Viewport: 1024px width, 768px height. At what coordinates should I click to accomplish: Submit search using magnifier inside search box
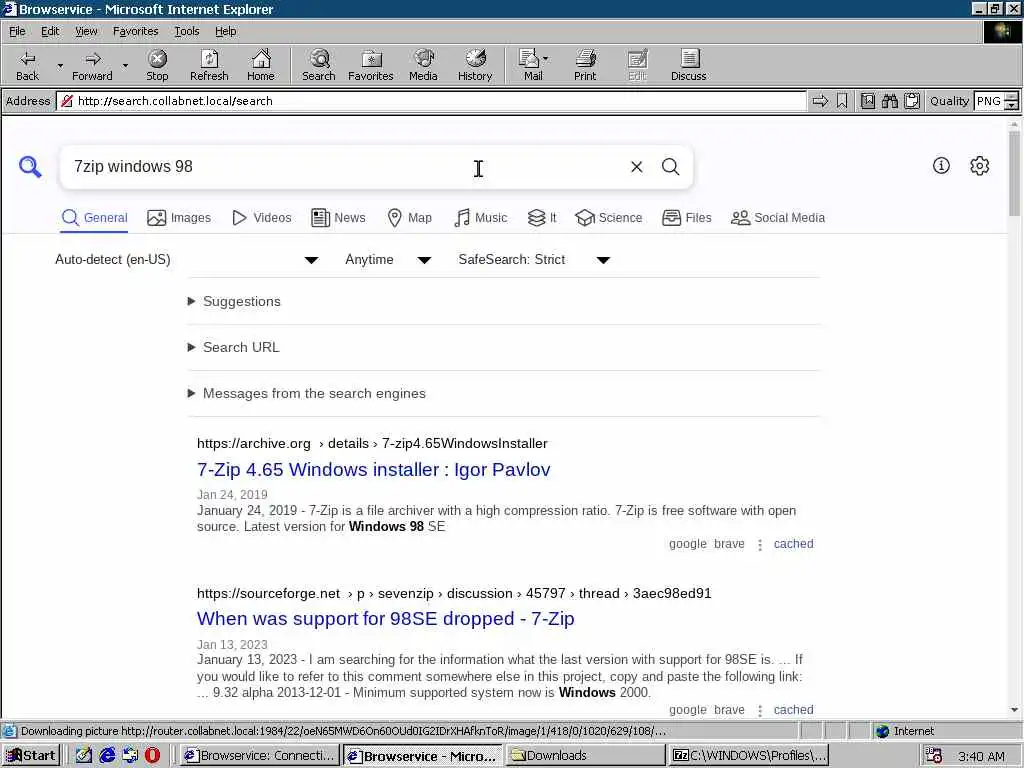[671, 167]
